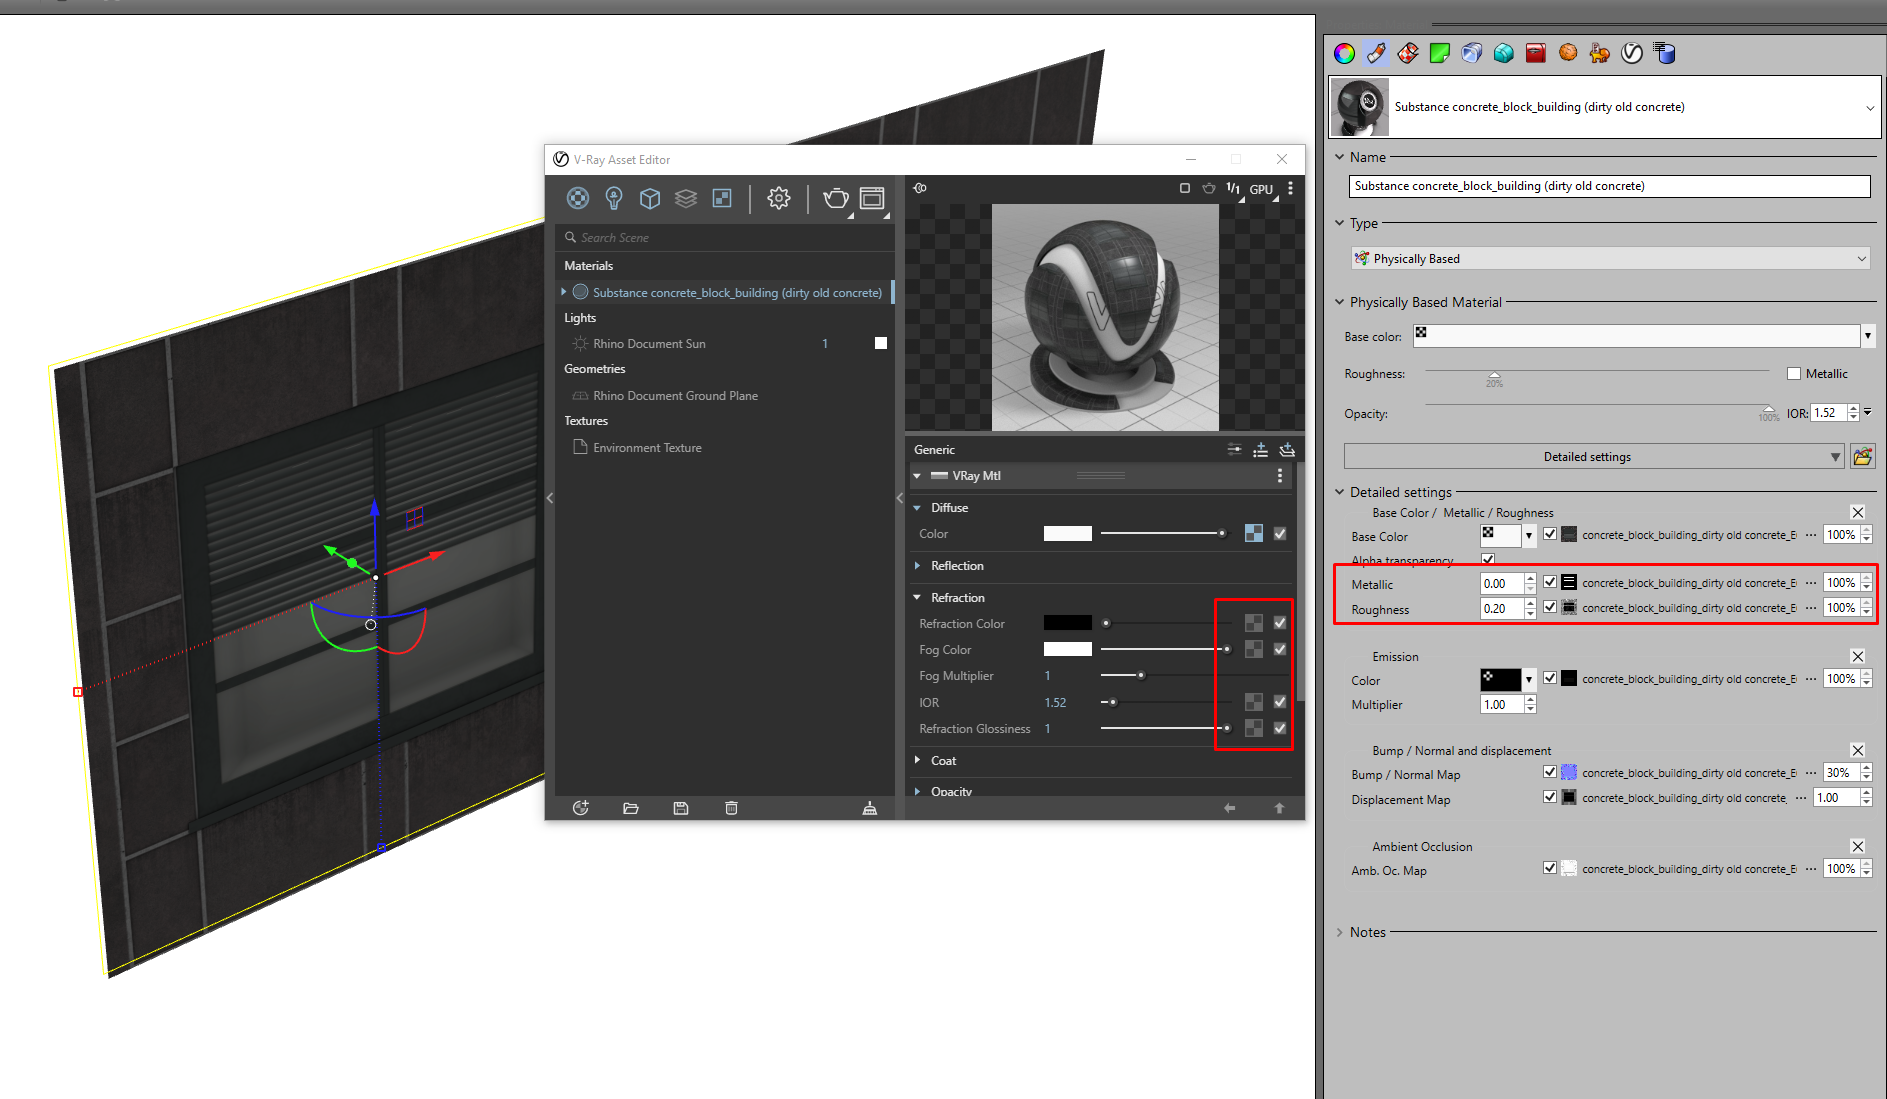This screenshot has height=1099, width=1887.
Task: Collapse the Diffuse section in VRay Mtl
Action: pos(917,508)
